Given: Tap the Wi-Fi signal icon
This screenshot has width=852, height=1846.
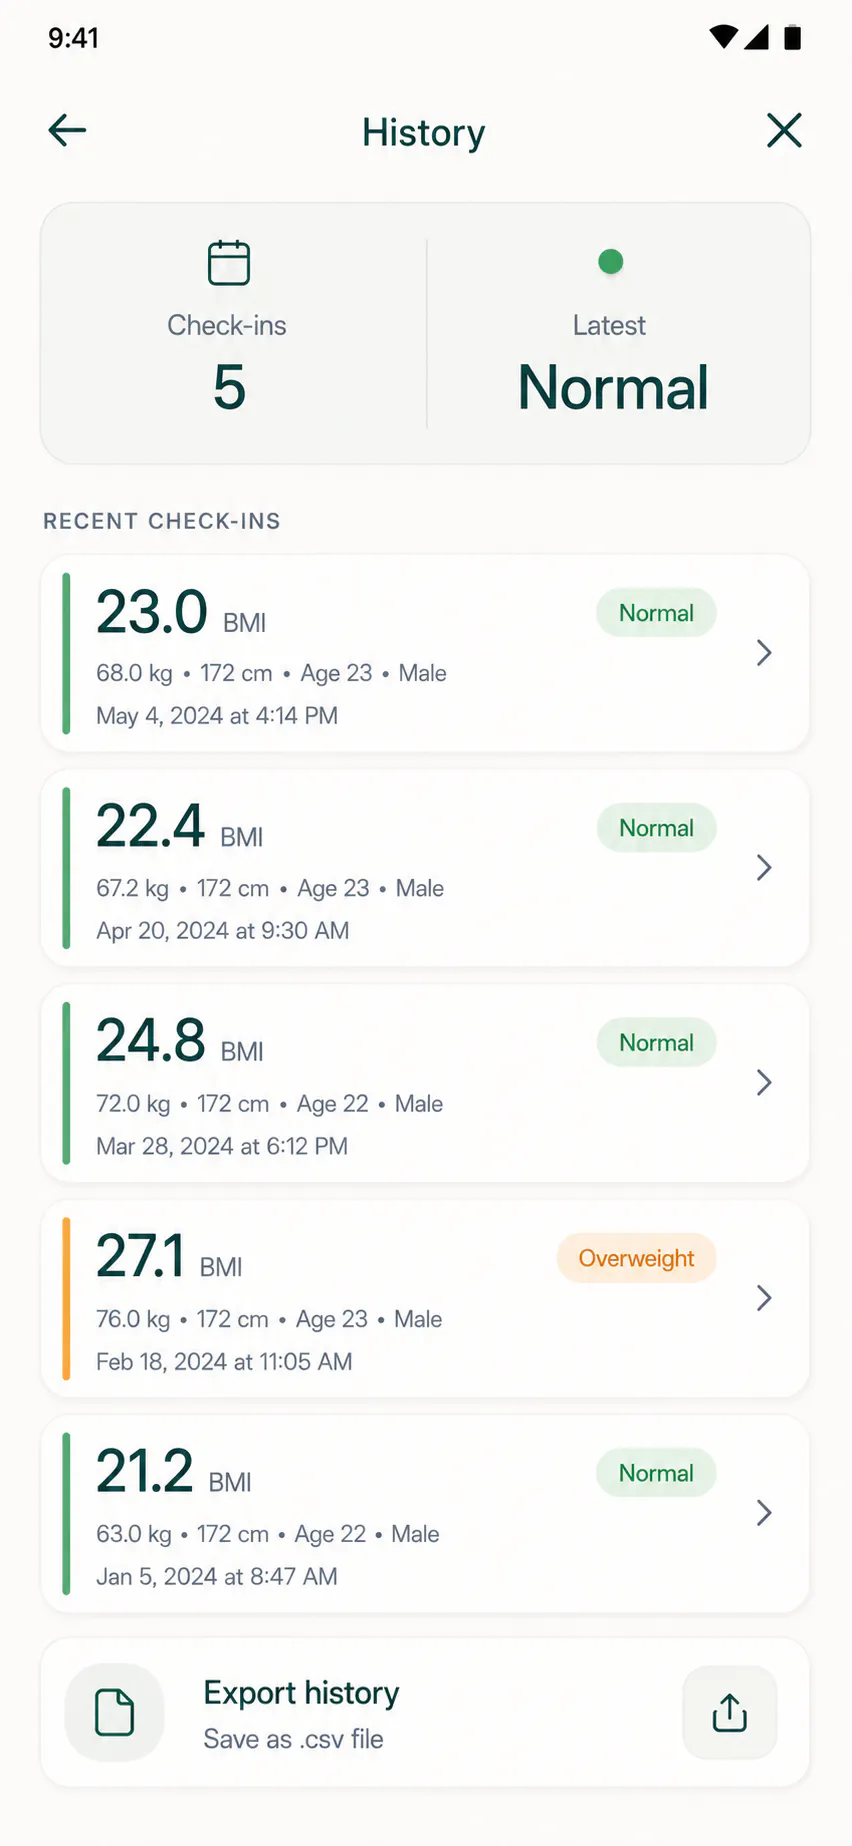Looking at the screenshot, I should coord(723,38).
